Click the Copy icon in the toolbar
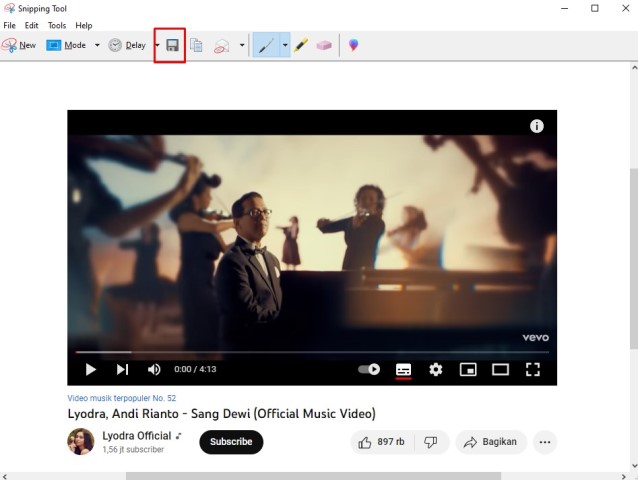Screen dimensions: 638x480 tap(196, 45)
